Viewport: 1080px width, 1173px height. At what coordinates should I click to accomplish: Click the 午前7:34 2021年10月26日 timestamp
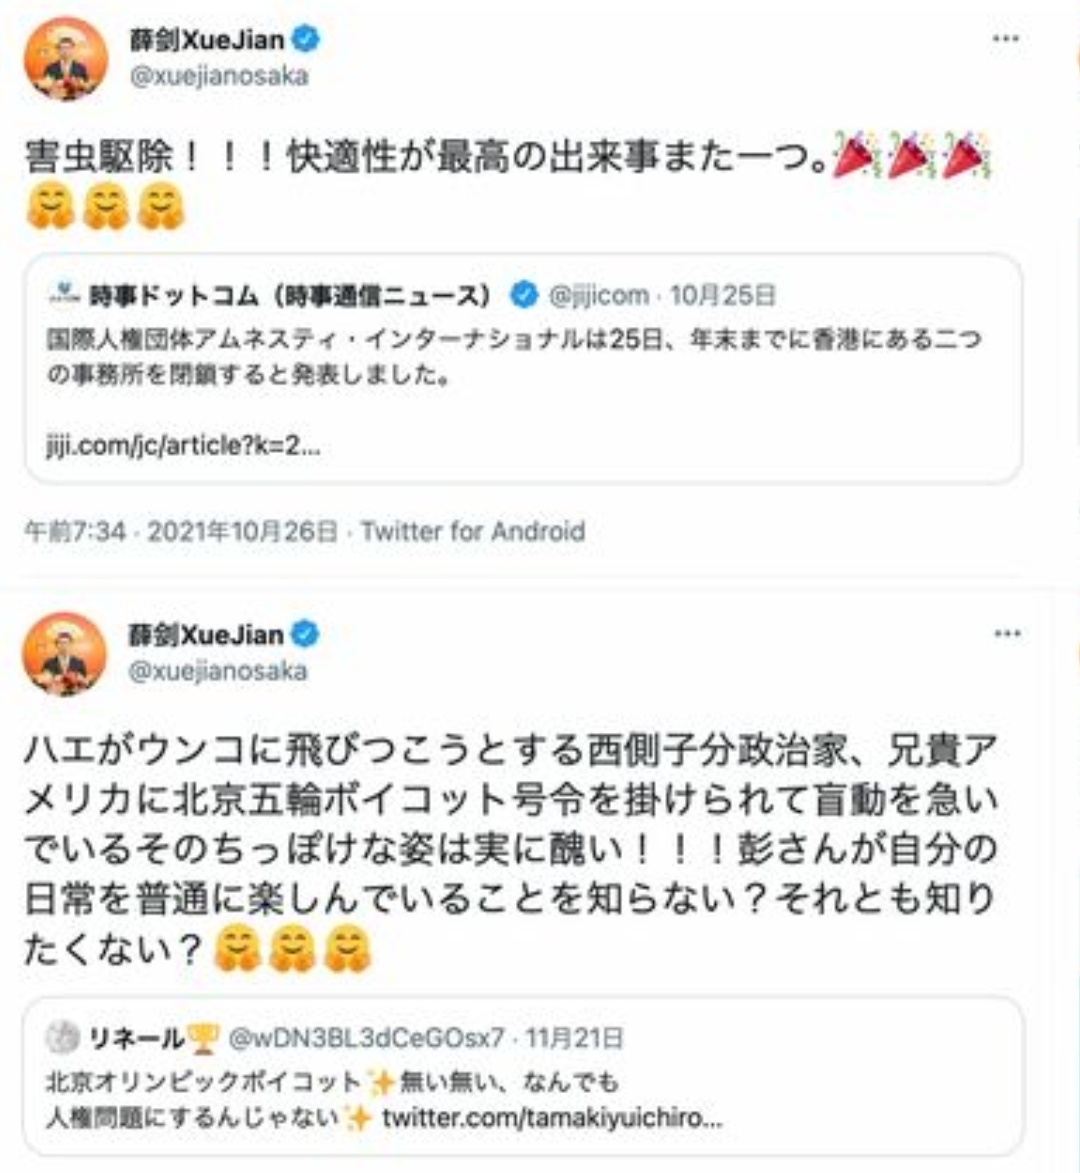[182, 531]
